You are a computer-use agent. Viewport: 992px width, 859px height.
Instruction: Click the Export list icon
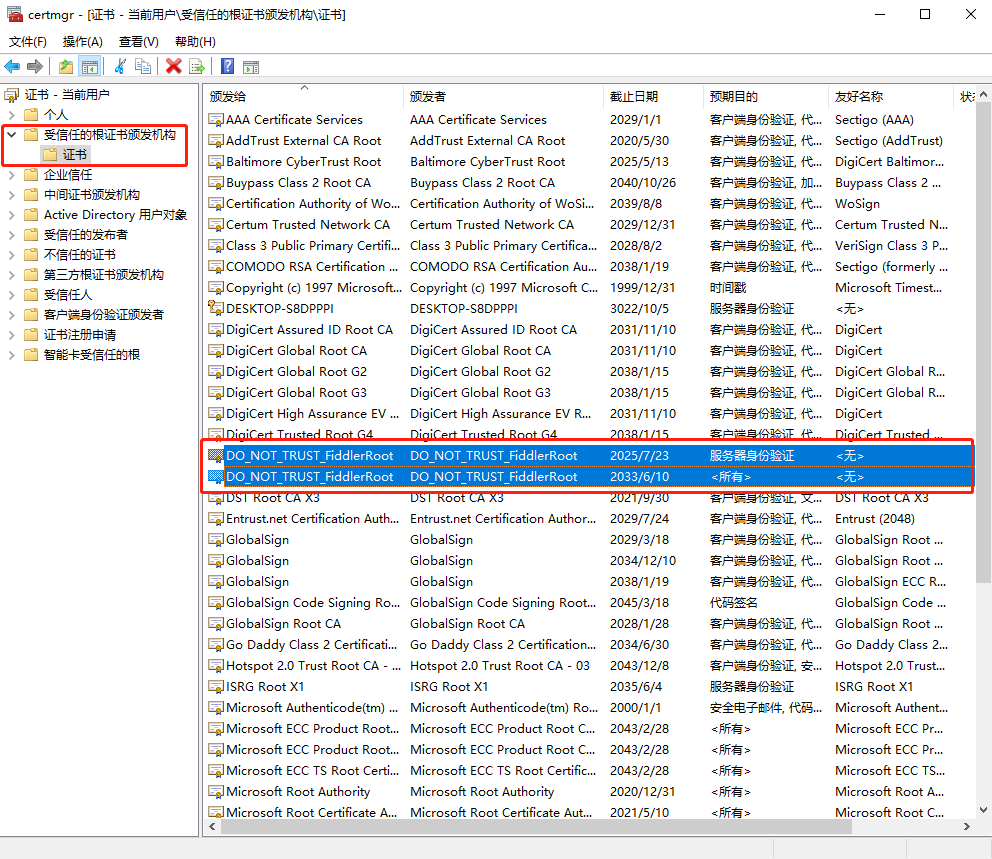point(197,66)
